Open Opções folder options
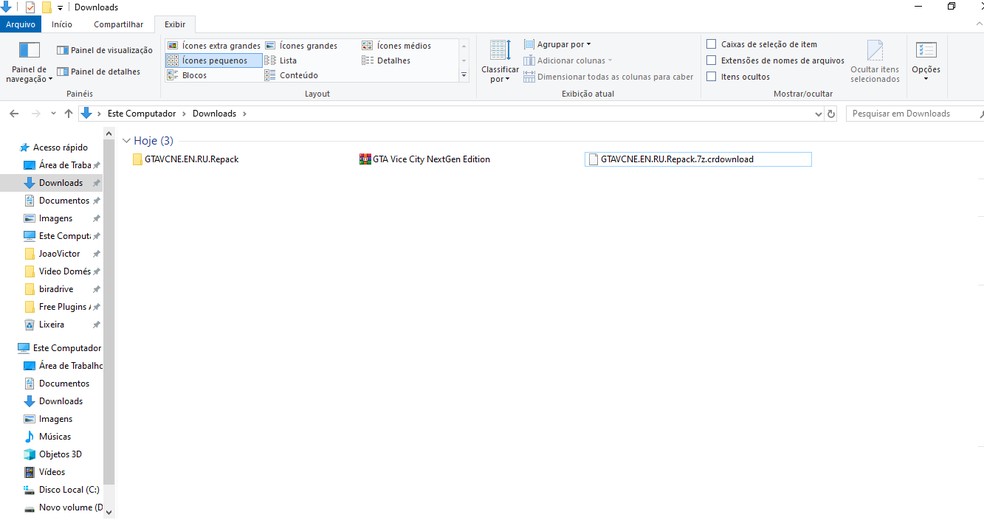Image resolution: width=984 pixels, height=520 pixels. click(x=926, y=61)
